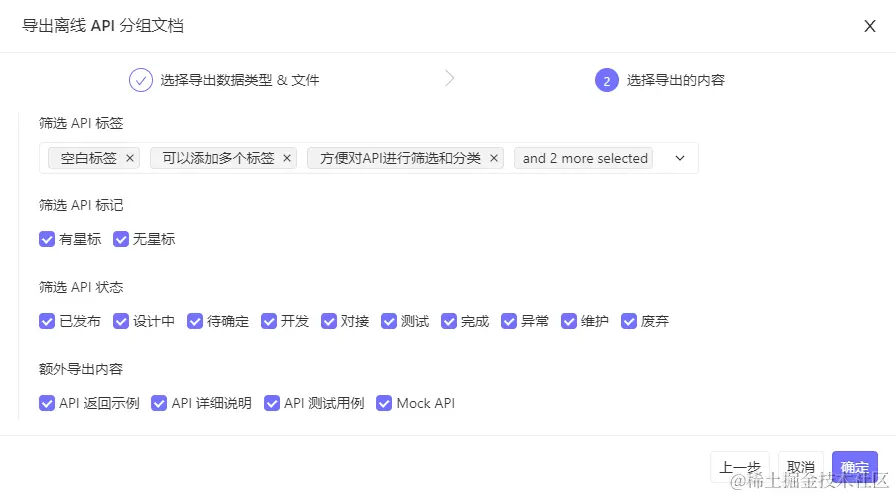Remove the 方便对API进行筛选和分类 tag

coord(494,158)
